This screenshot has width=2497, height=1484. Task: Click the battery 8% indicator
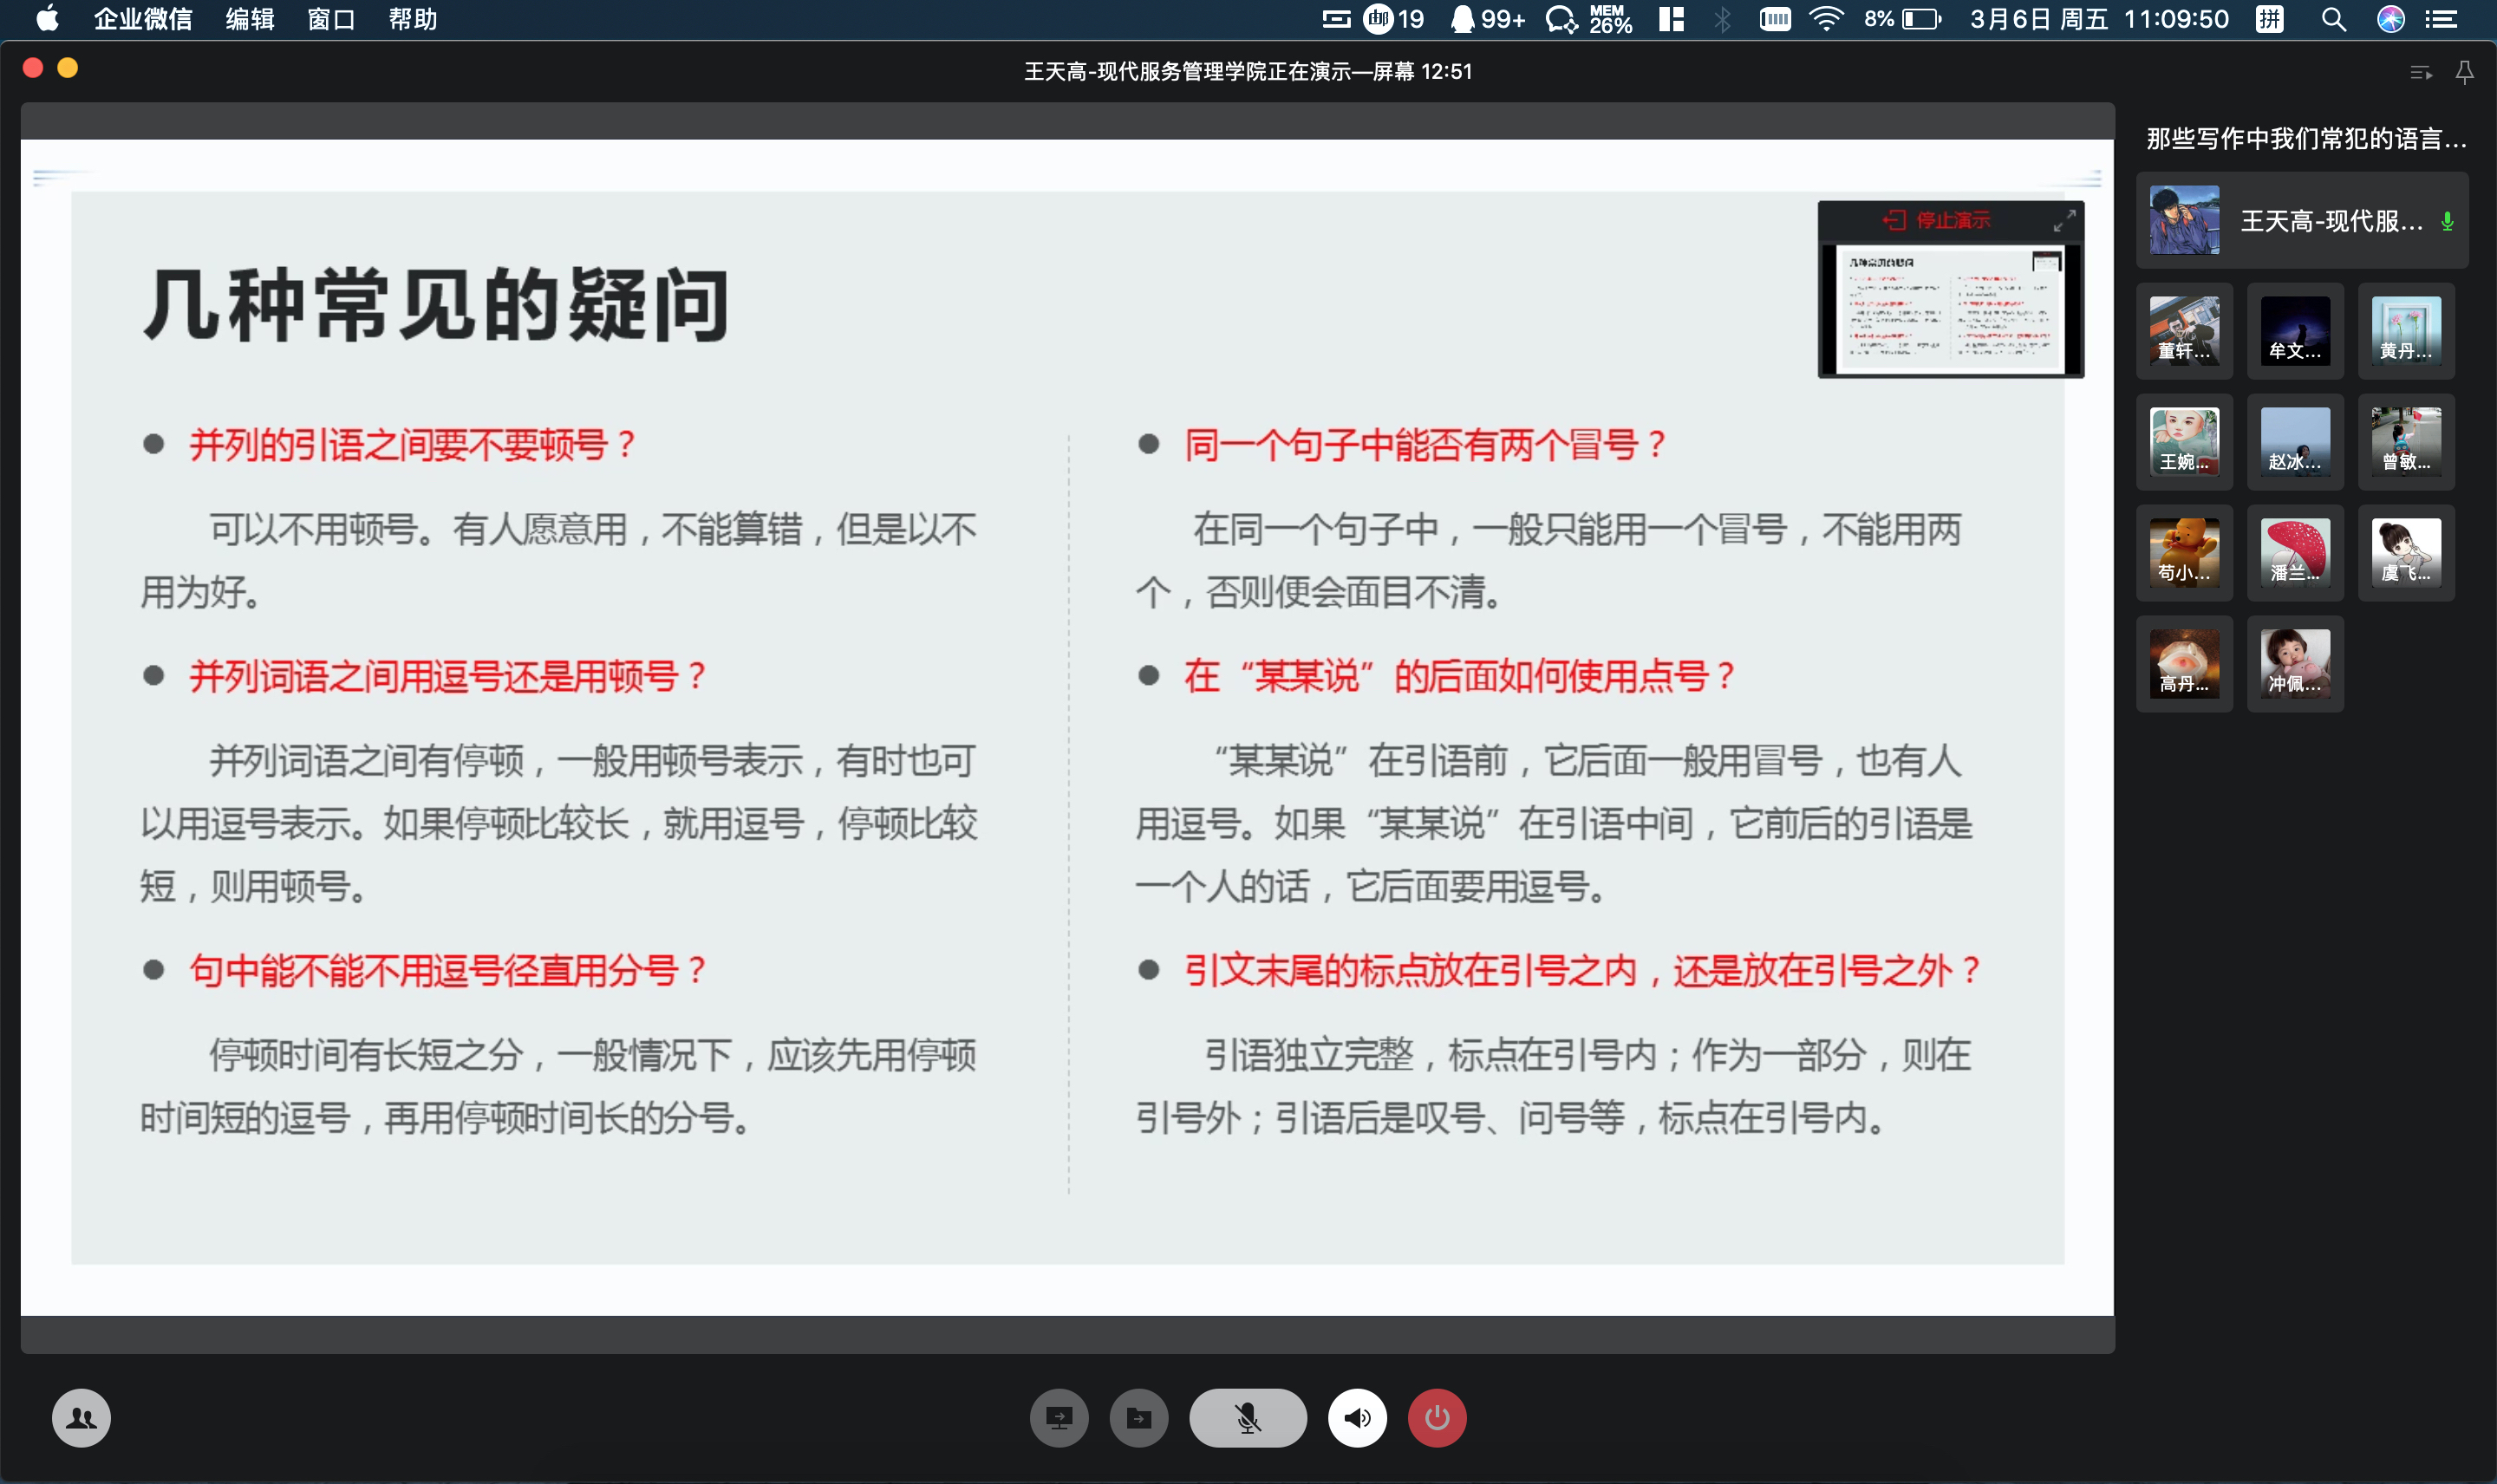[x=1903, y=19]
